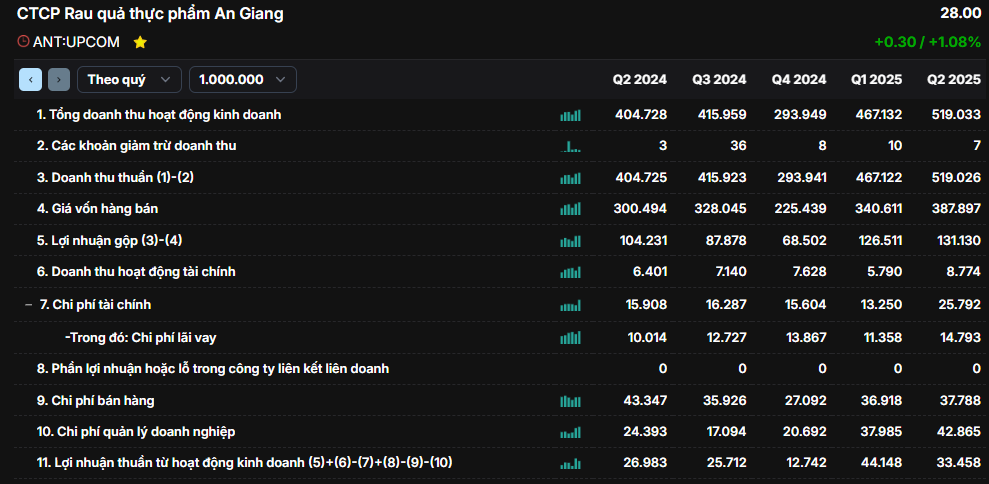The image size is (989, 484).
Task: Go to next periods with right arrow button
Action: (59, 80)
